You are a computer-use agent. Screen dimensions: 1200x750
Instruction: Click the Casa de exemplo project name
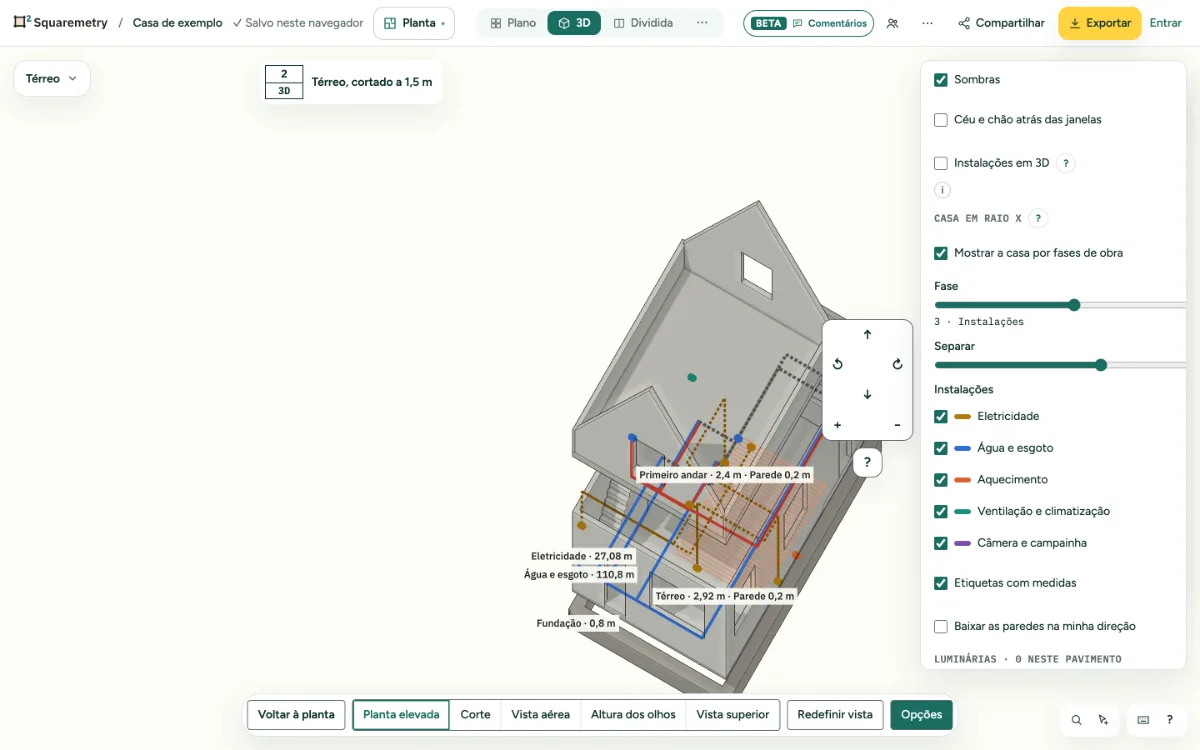click(178, 23)
